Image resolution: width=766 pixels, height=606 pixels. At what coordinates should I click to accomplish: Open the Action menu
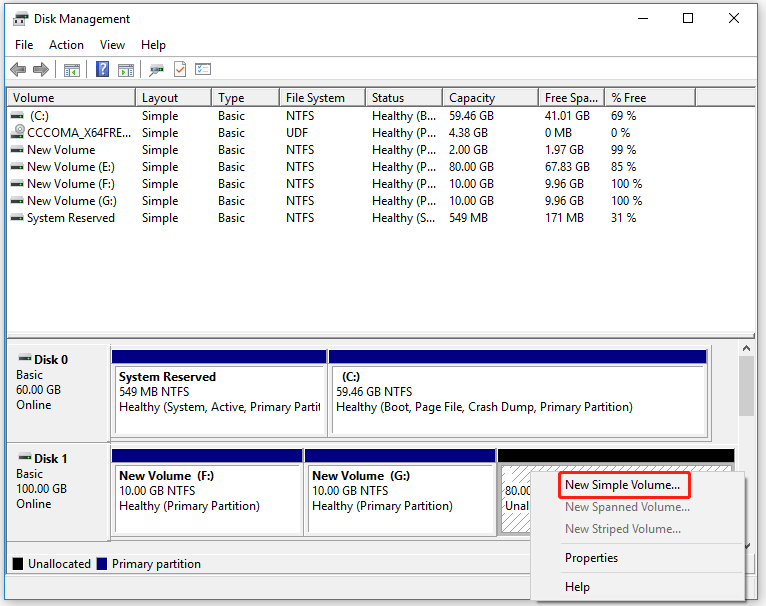pos(66,45)
